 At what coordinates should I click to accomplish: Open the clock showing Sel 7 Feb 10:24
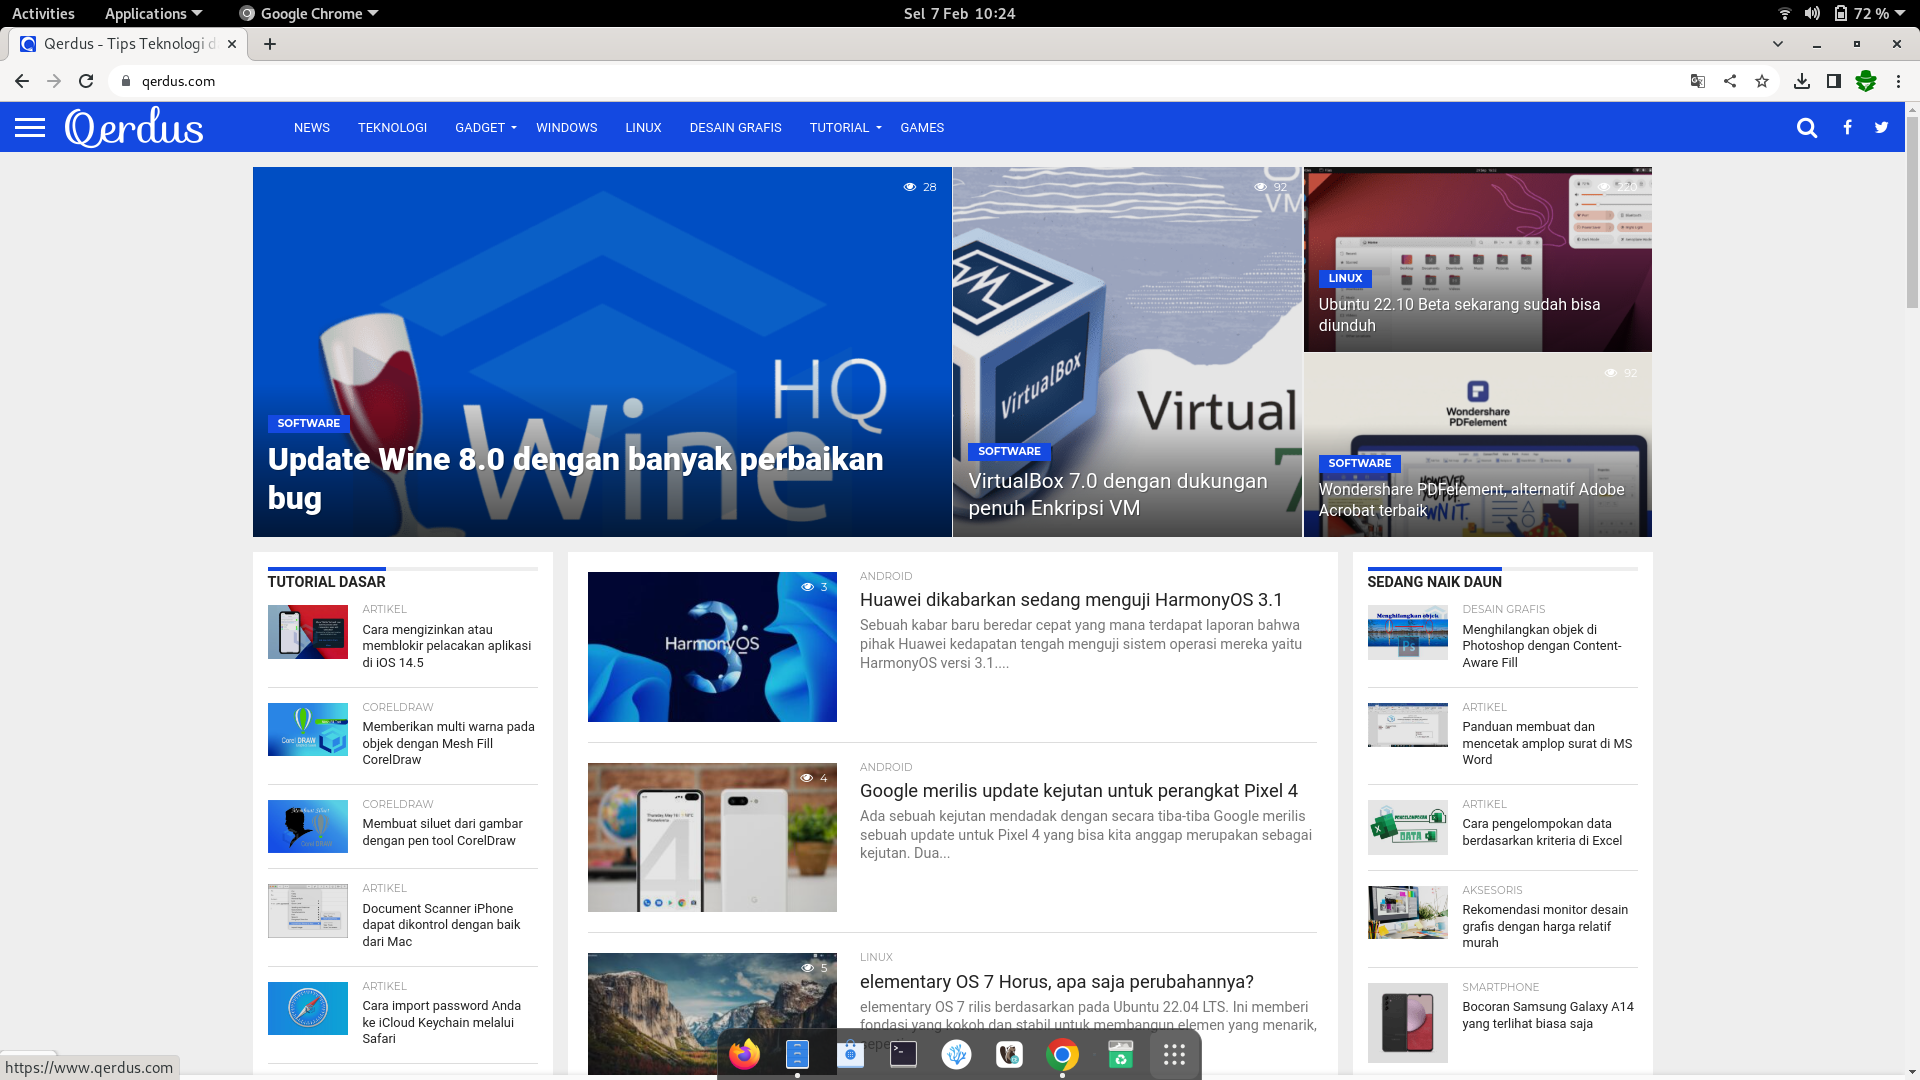[x=959, y=13]
